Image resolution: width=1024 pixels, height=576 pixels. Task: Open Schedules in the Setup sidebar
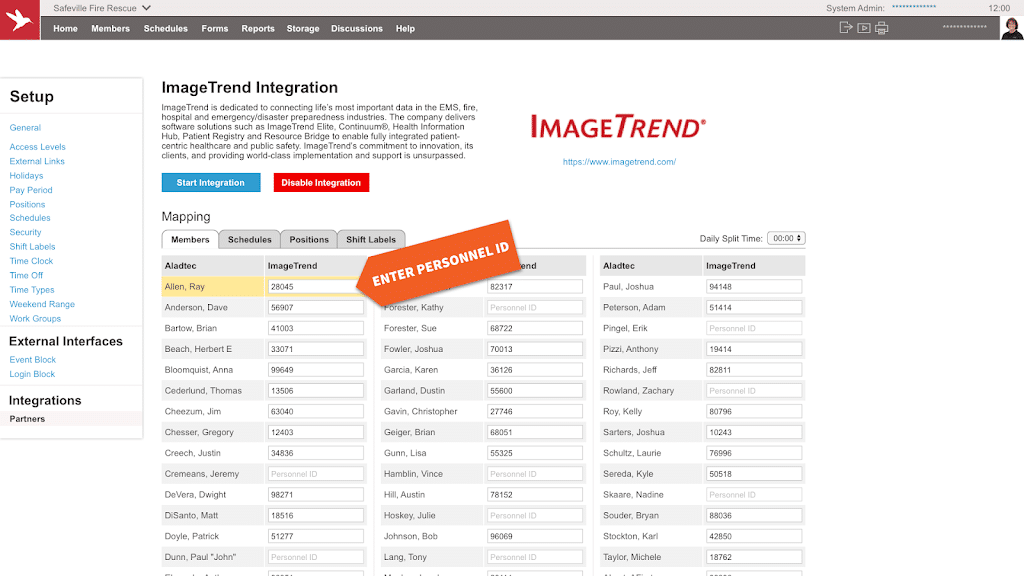[29, 218]
